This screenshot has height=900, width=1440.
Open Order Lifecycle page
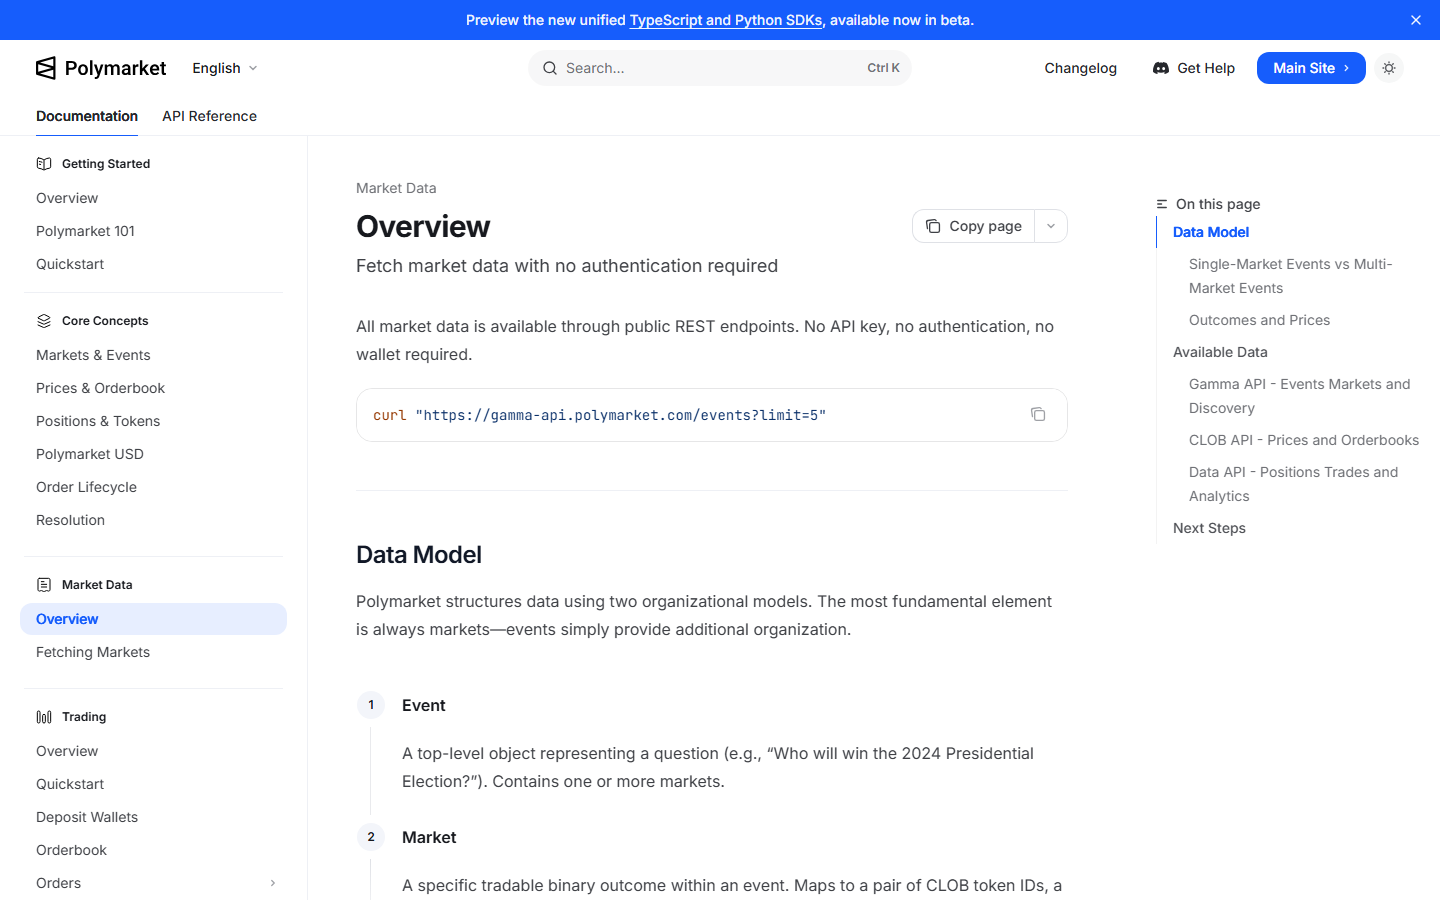(86, 487)
